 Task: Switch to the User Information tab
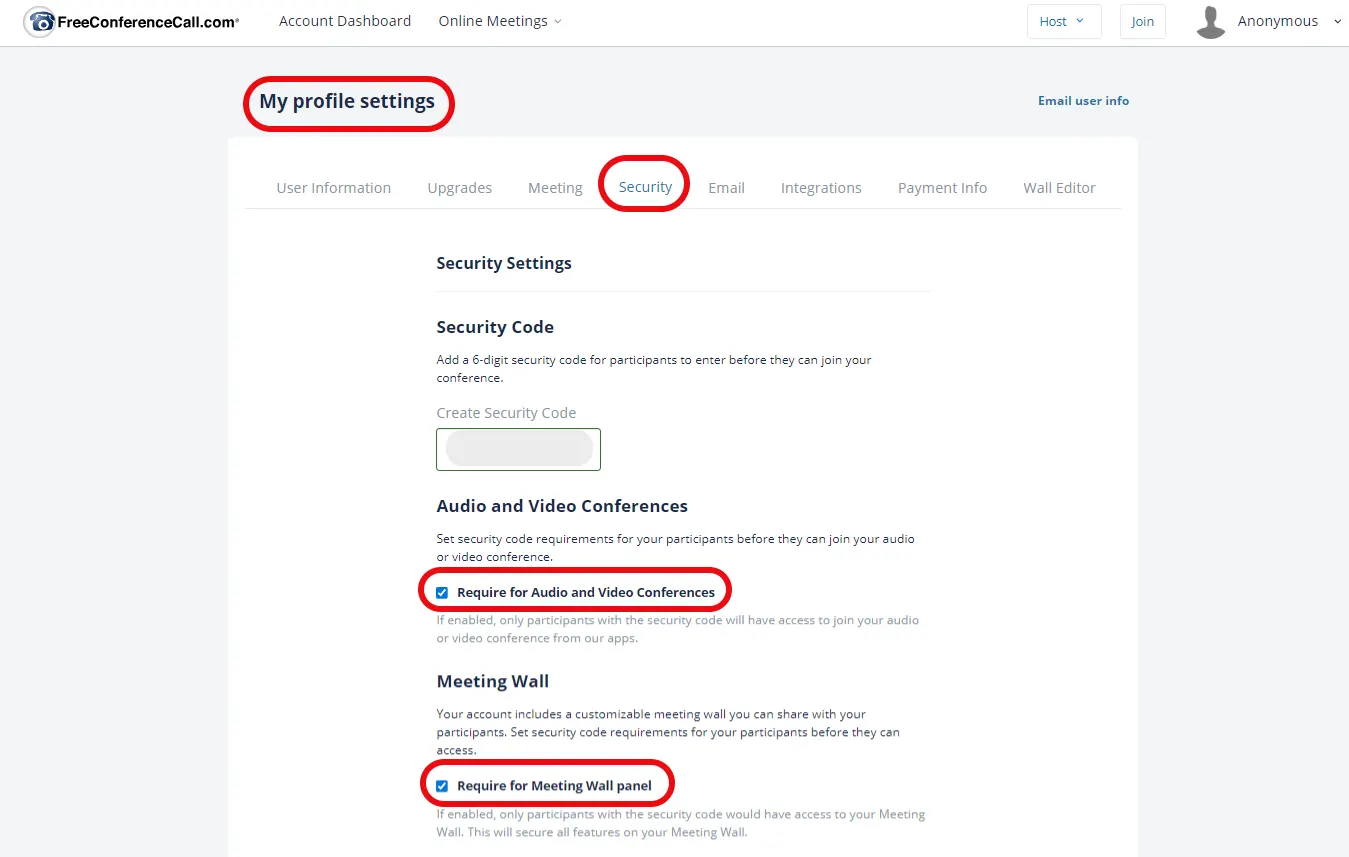[x=333, y=188]
